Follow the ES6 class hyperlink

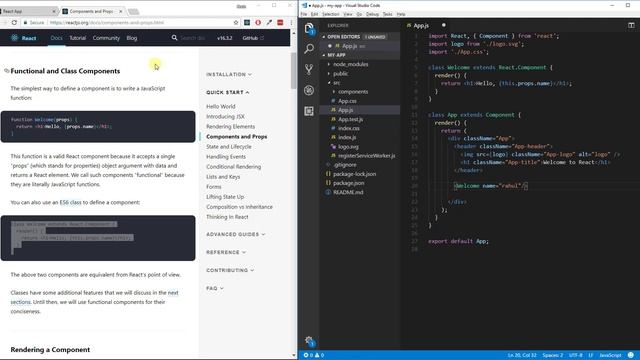(71, 202)
